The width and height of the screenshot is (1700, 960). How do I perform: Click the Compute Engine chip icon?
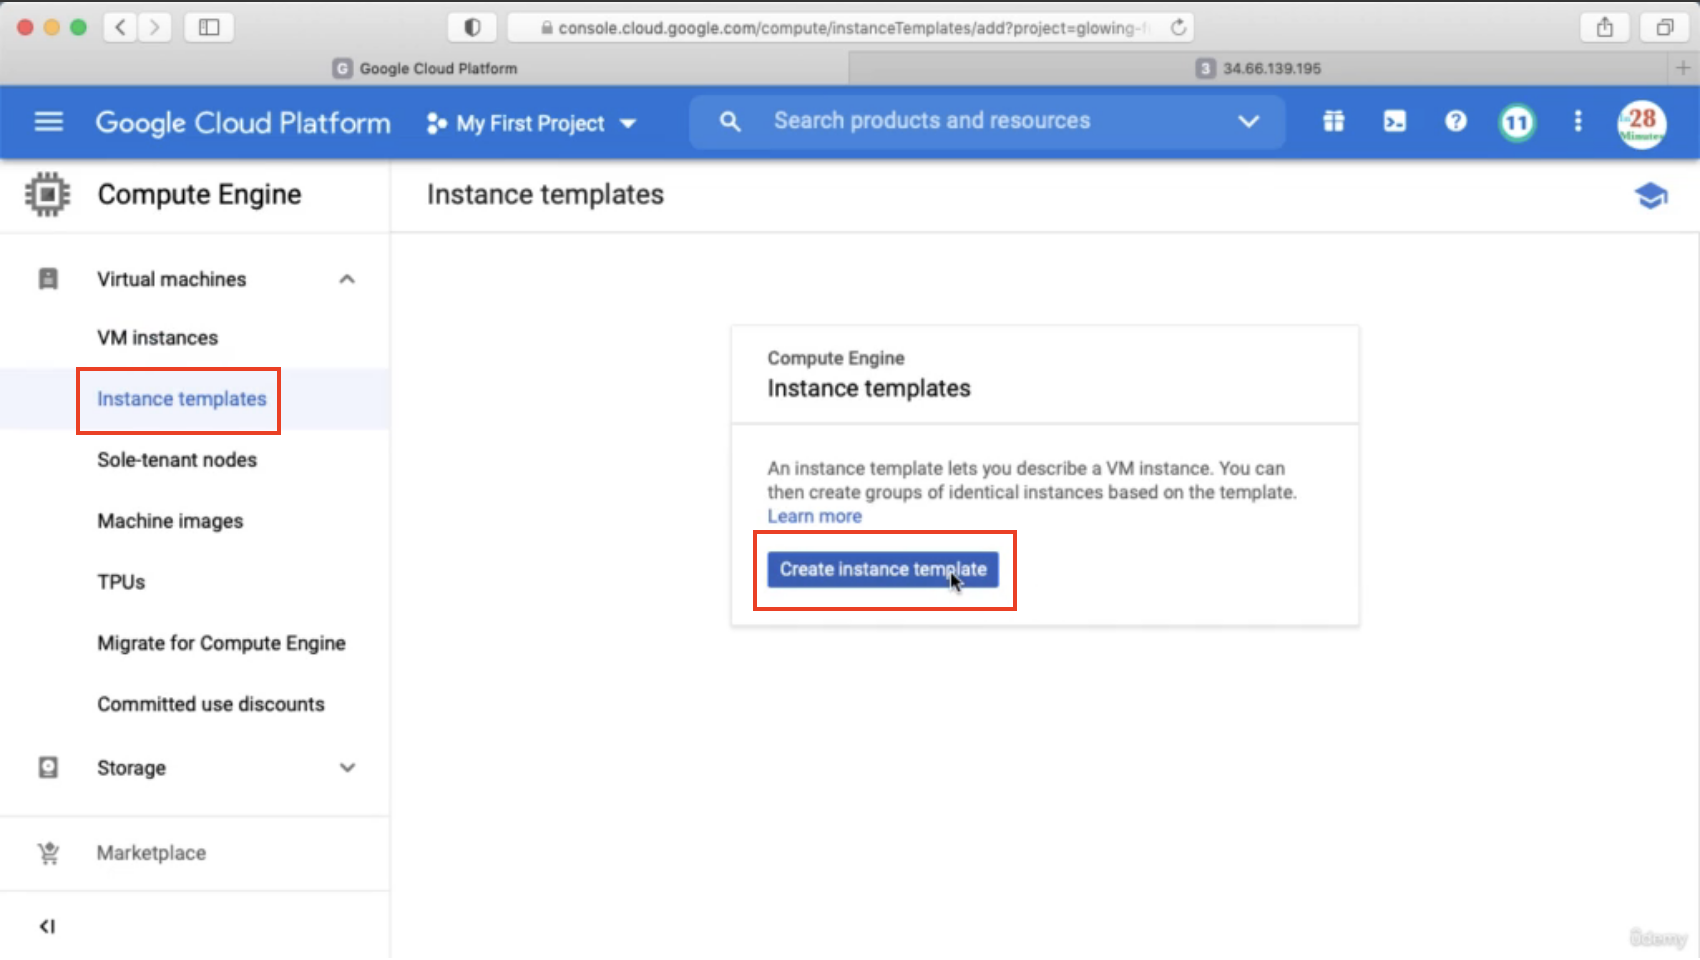pyautogui.click(x=47, y=194)
